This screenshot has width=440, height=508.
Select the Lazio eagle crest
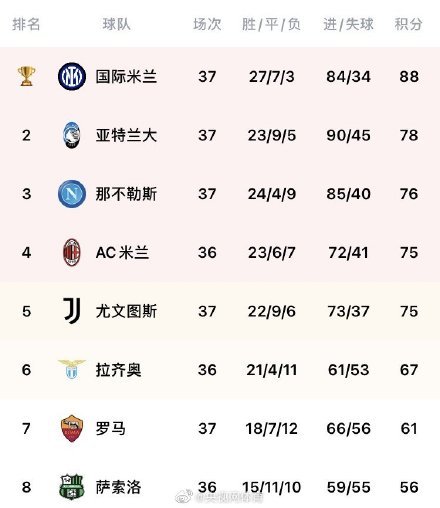coord(72,369)
